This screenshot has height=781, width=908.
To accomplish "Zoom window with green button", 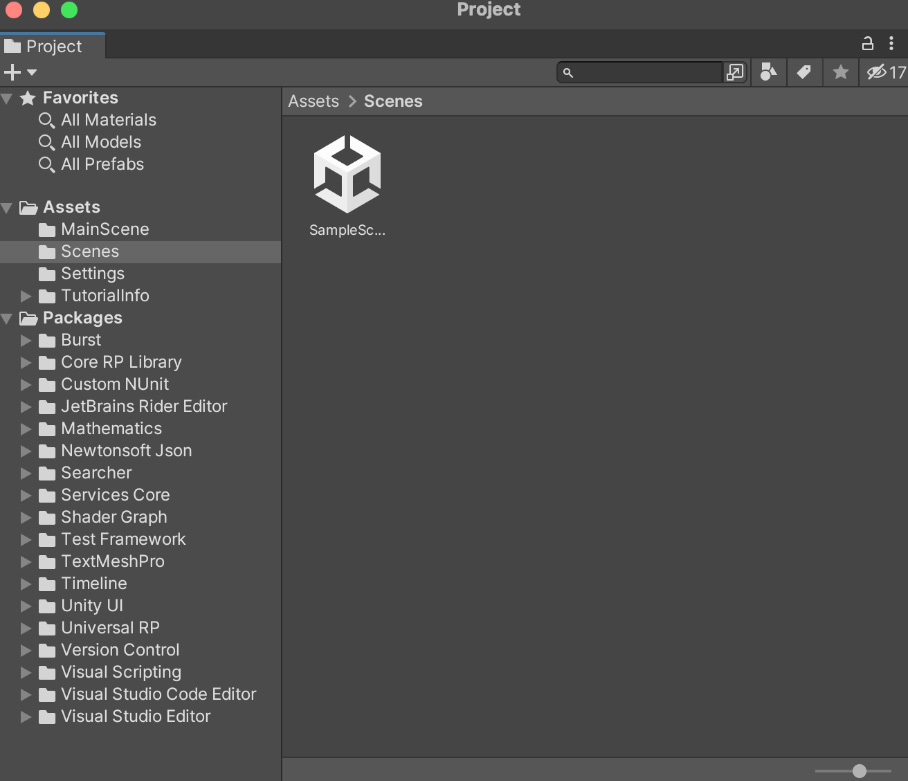I will pyautogui.click(x=69, y=9).
